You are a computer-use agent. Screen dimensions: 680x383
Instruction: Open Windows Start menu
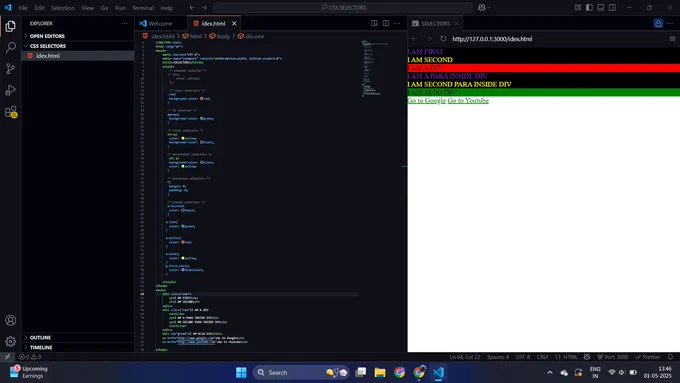[241, 372]
